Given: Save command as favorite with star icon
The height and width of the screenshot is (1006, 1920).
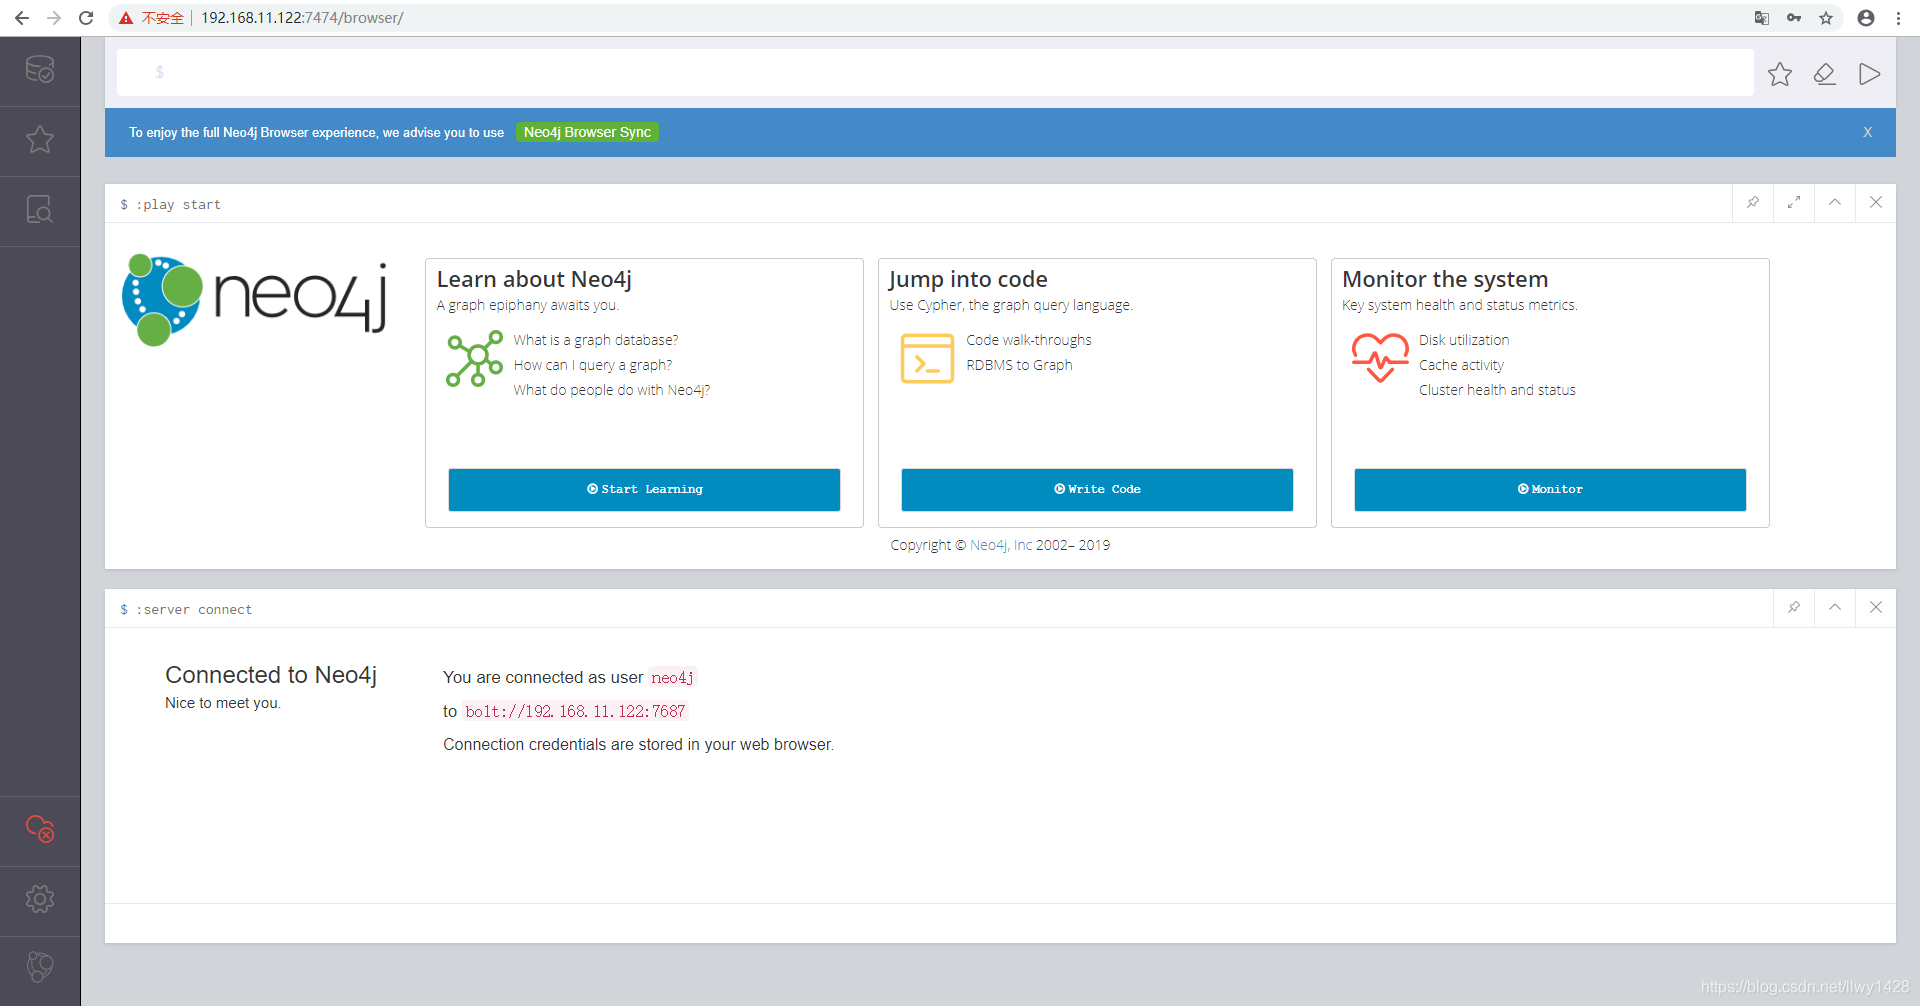Looking at the screenshot, I should [1780, 73].
